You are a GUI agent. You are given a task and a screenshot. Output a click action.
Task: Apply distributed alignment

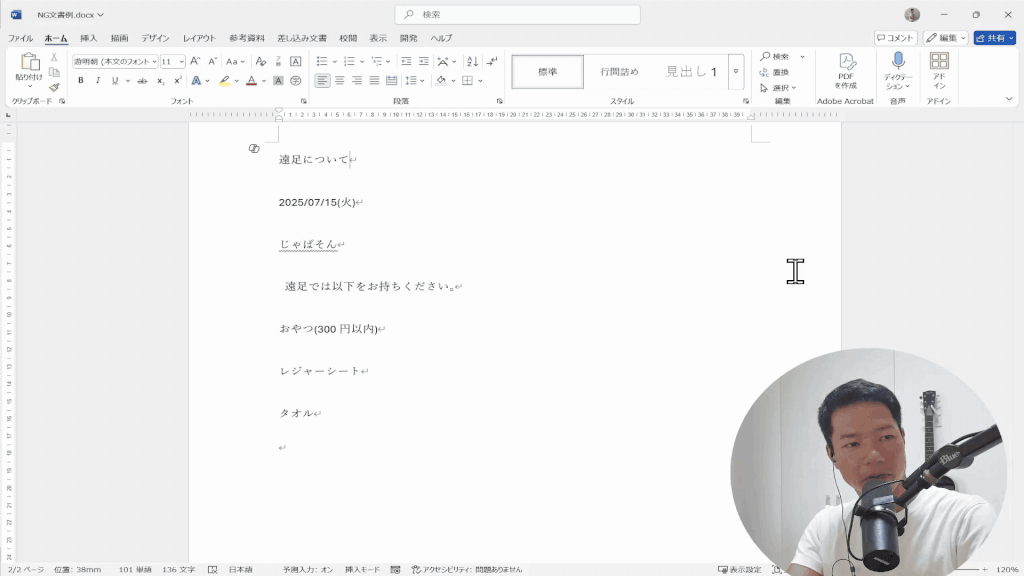(391, 81)
